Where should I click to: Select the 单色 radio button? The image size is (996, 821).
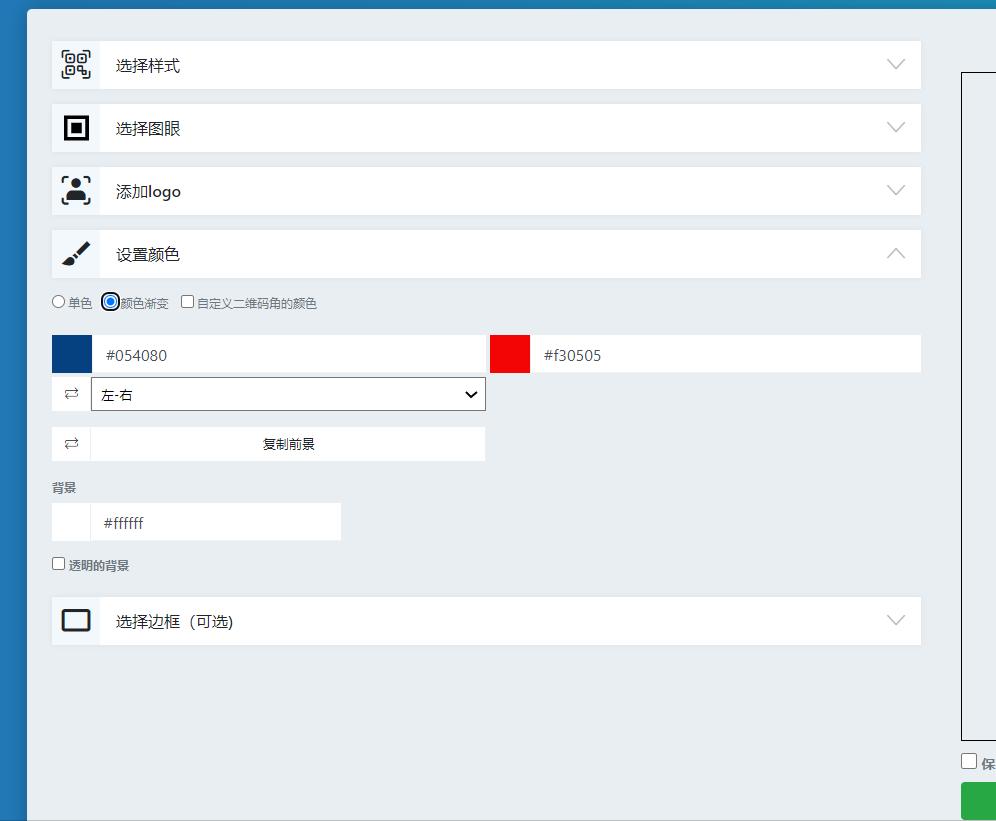point(58,301)
